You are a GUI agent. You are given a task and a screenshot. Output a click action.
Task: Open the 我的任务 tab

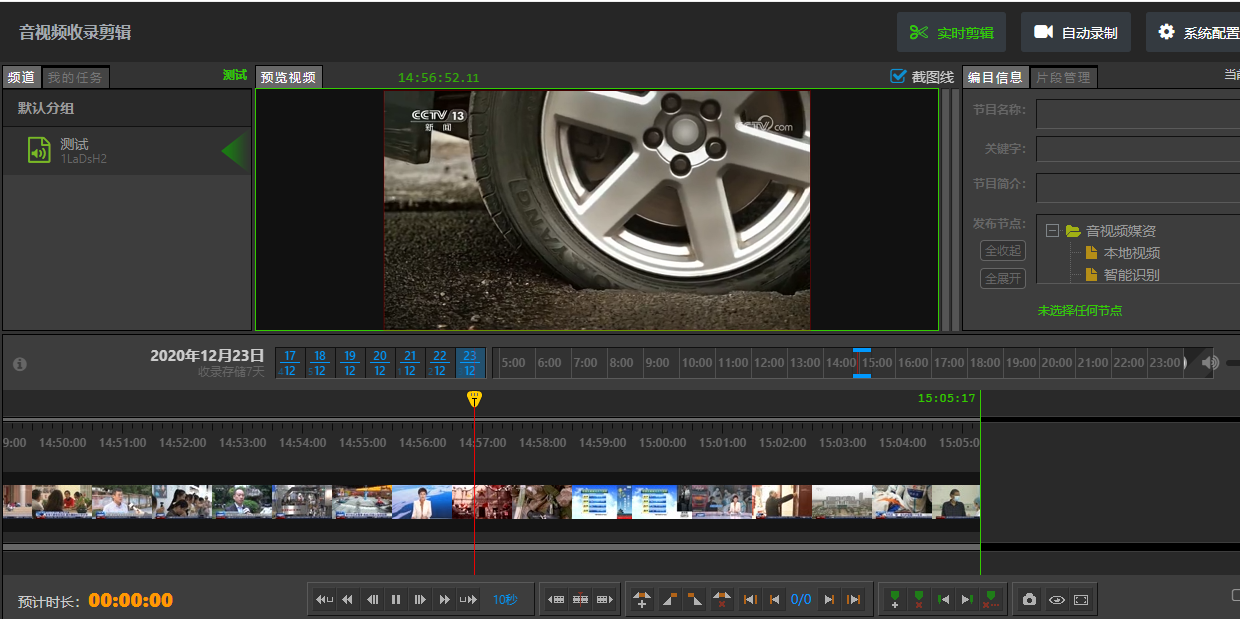click(x=75, y=78)
